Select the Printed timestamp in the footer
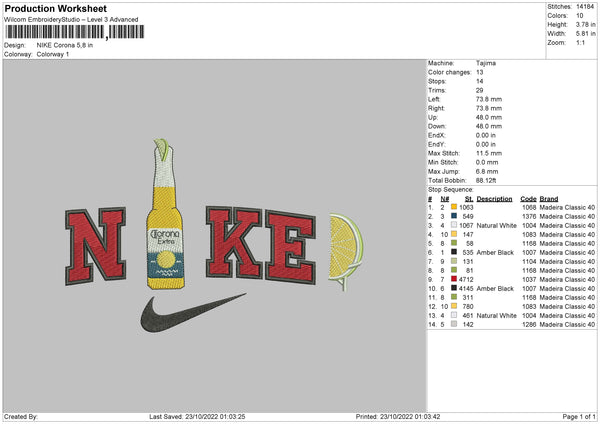 (398, 416)
